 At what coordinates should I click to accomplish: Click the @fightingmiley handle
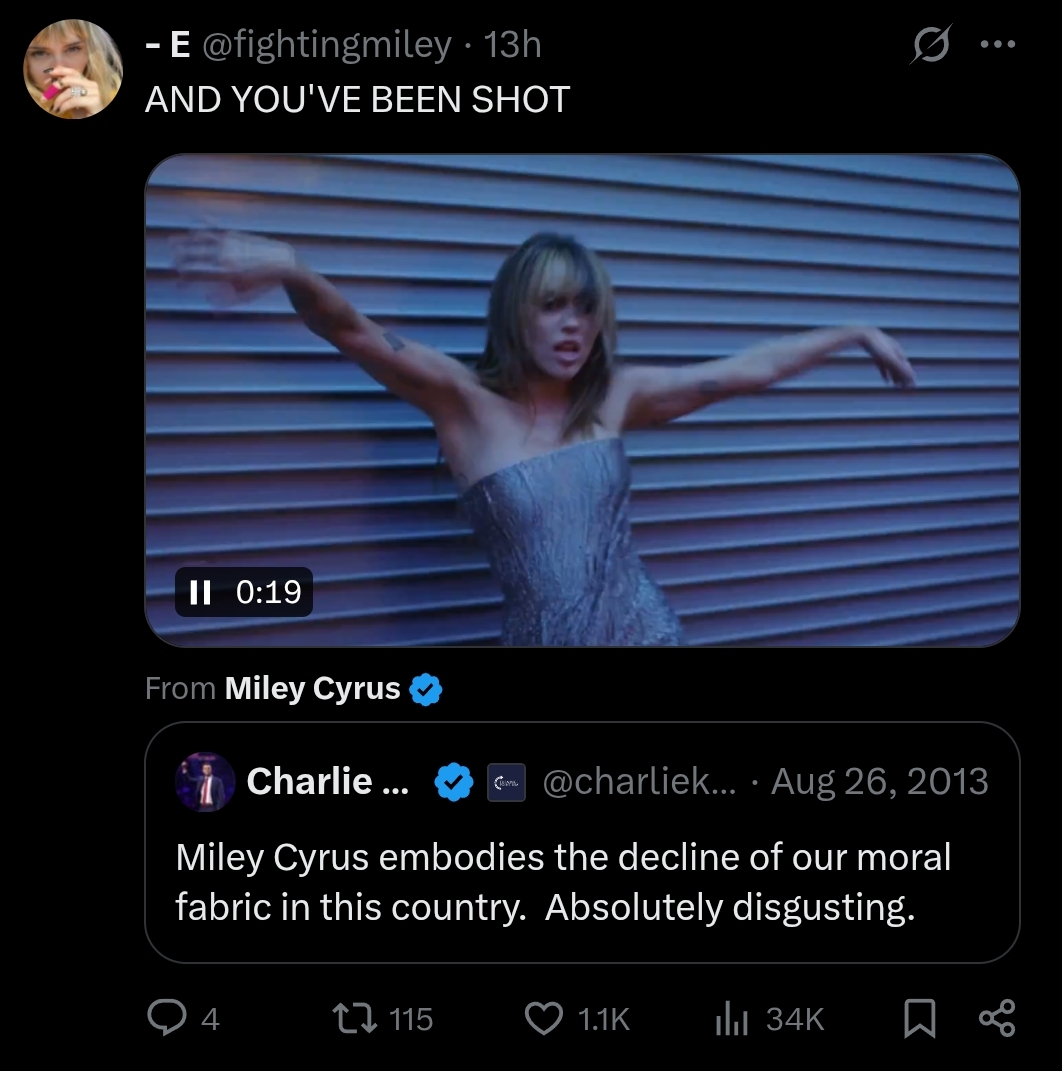pyautogui.click(x=327, y=45)
